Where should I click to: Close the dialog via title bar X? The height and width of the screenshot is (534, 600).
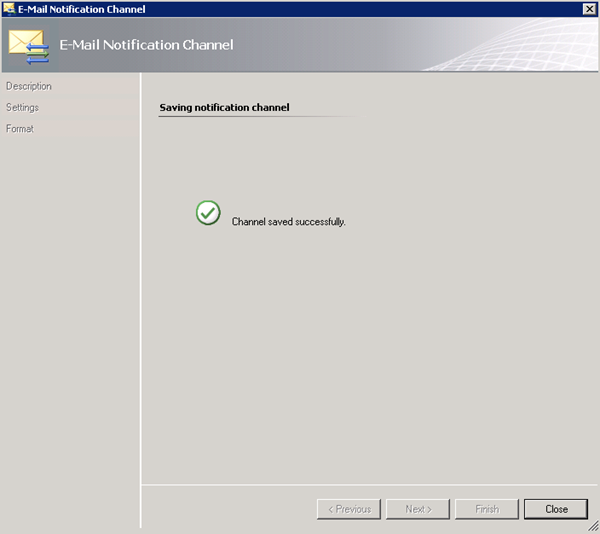(589, 9)
